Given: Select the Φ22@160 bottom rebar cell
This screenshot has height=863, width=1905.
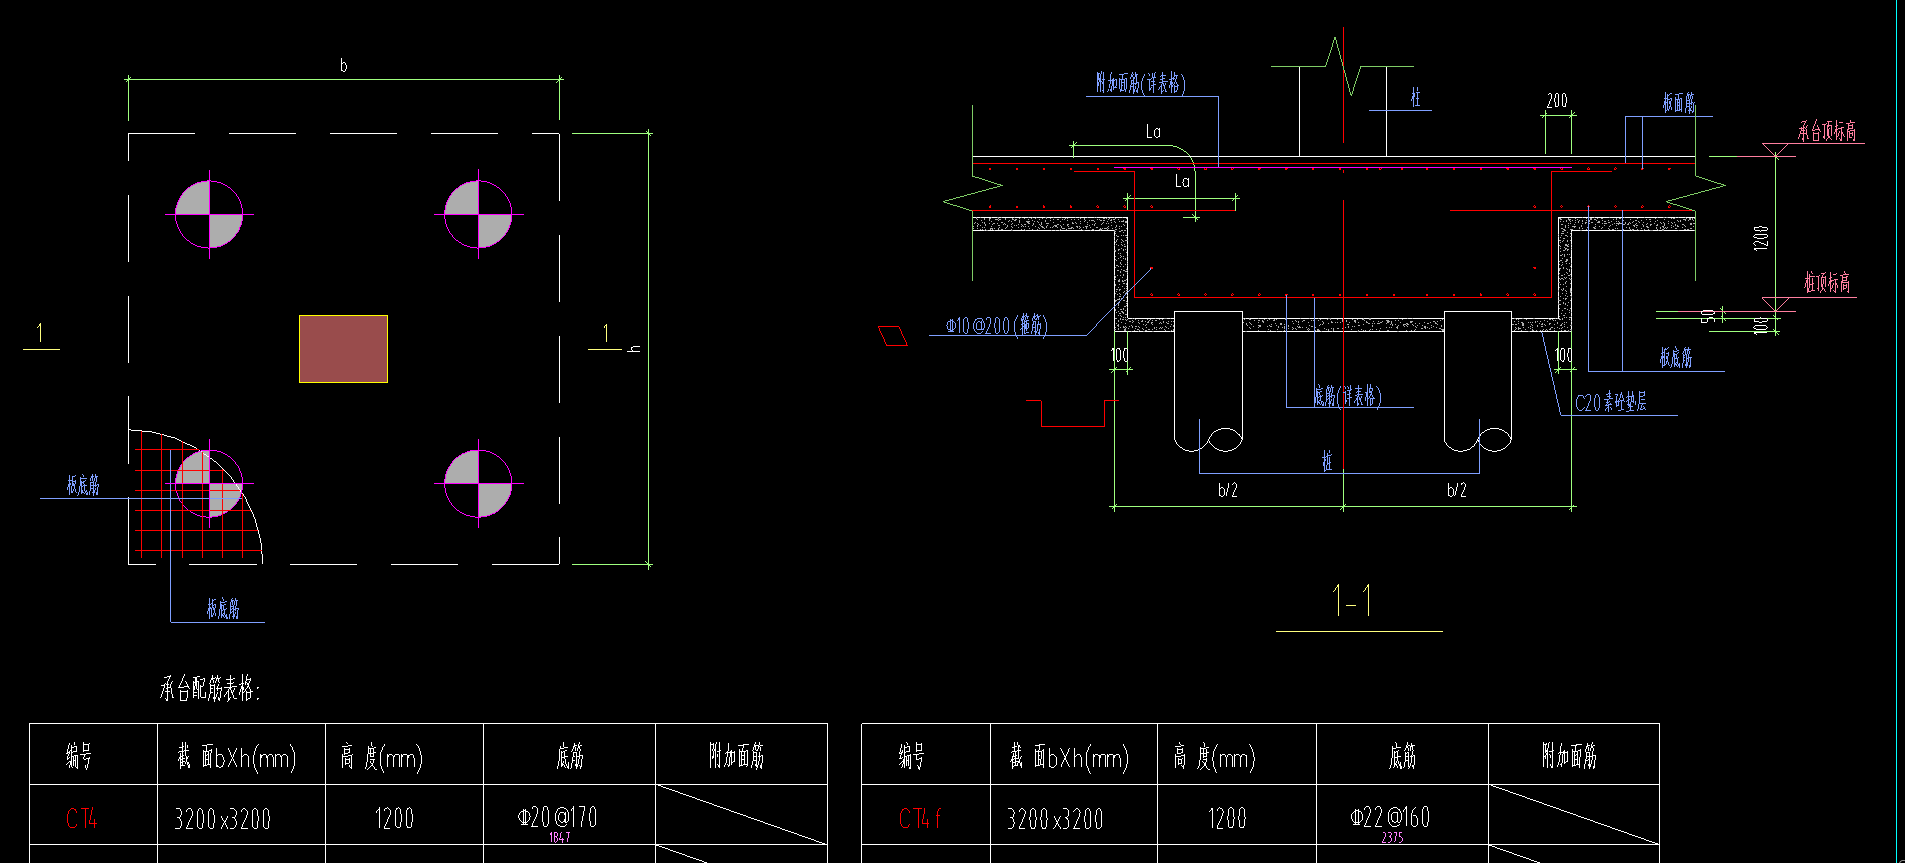Looking at the screenshot, I should [x=1390, y=817].
